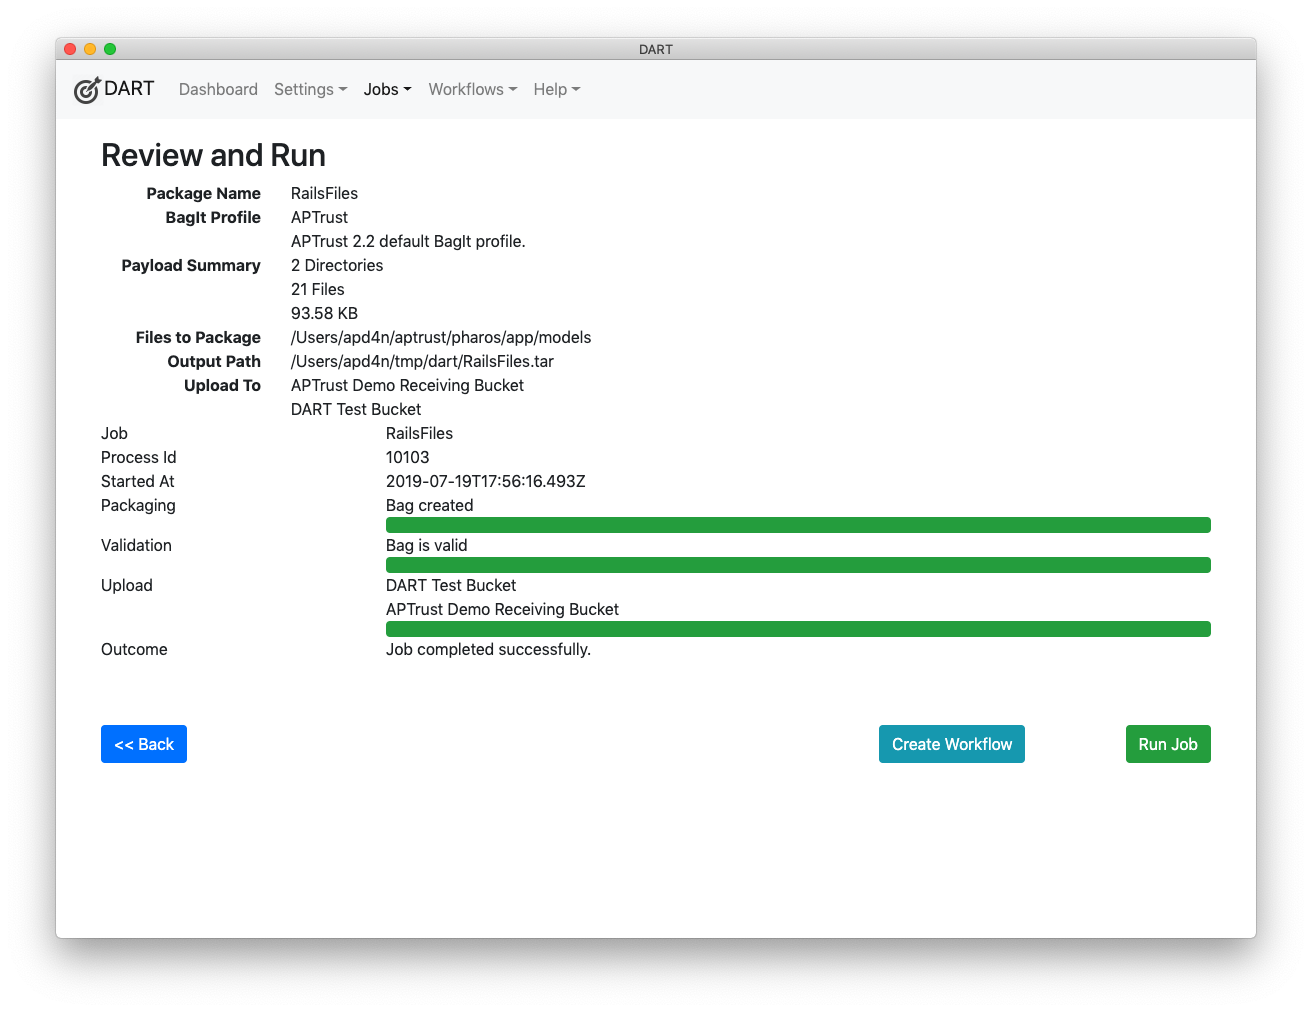
Task: Zoom the window using the green button
Action: [x=110, y=48]
